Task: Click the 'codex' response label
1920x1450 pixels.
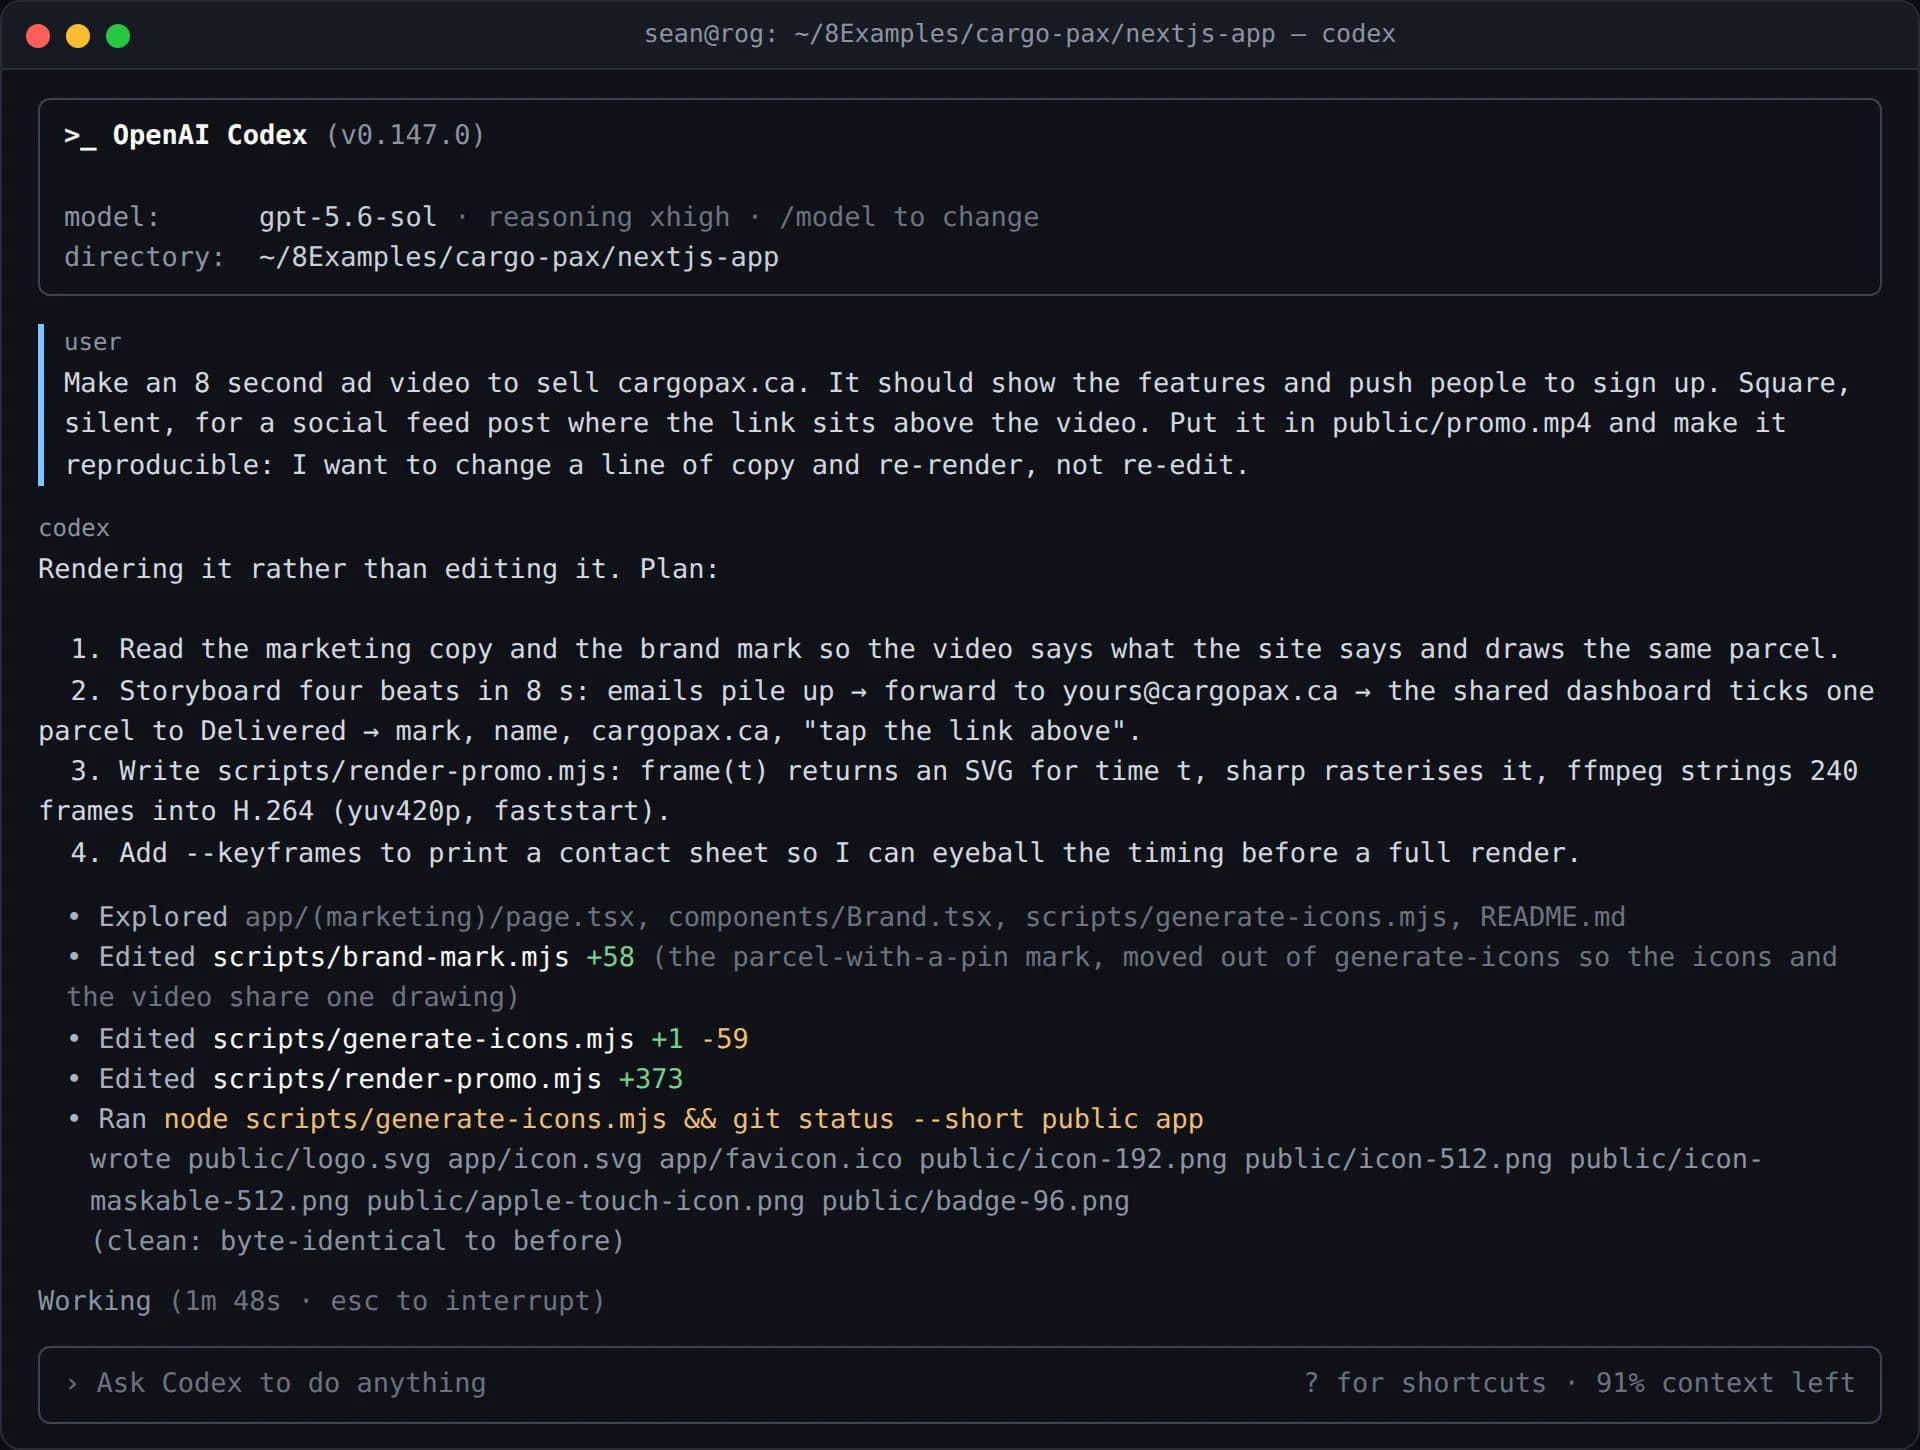Action: click(x=74, y=528)
